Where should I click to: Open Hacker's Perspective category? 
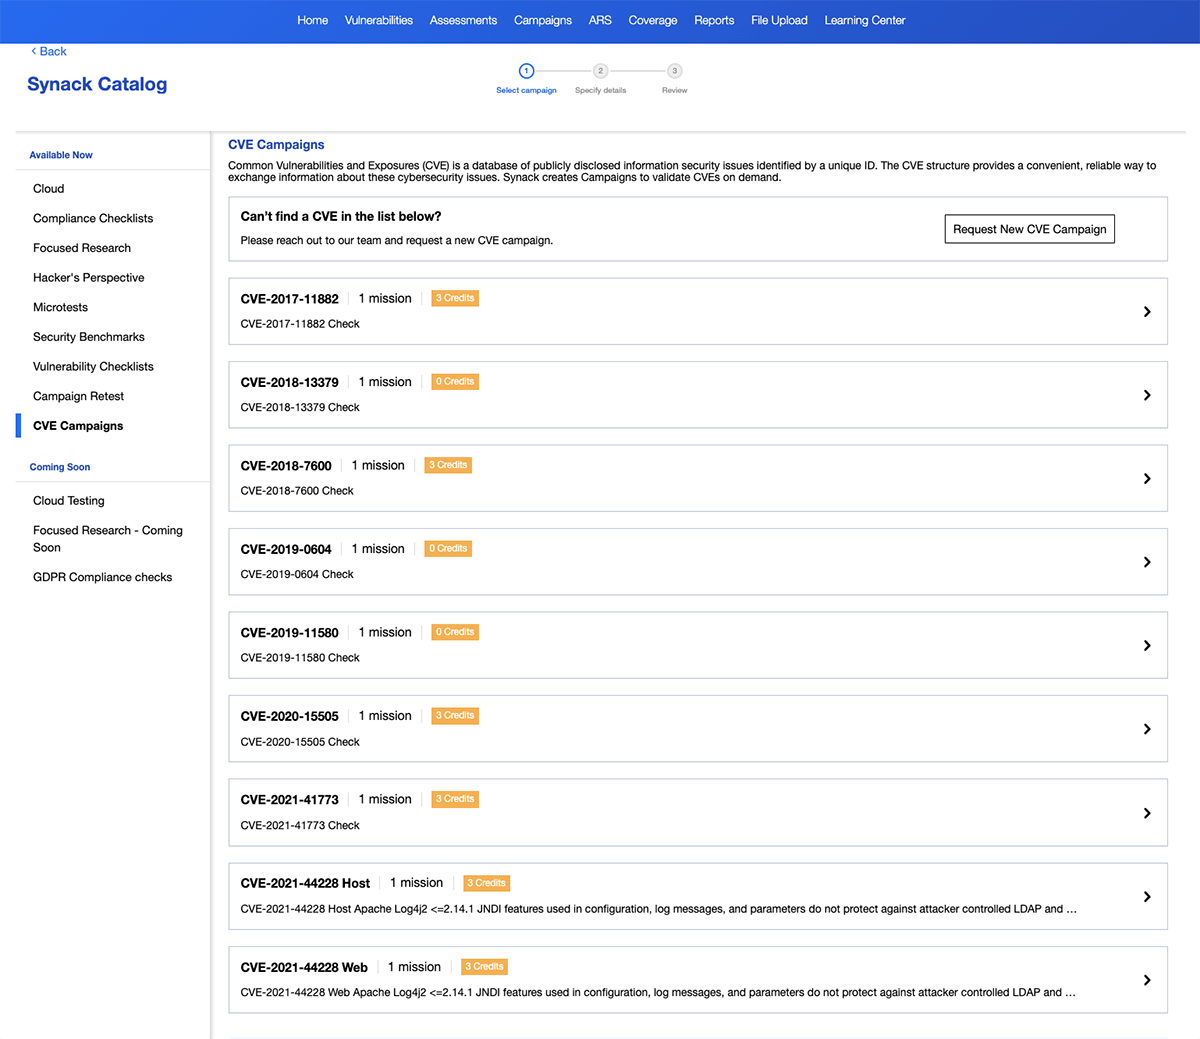89,278
